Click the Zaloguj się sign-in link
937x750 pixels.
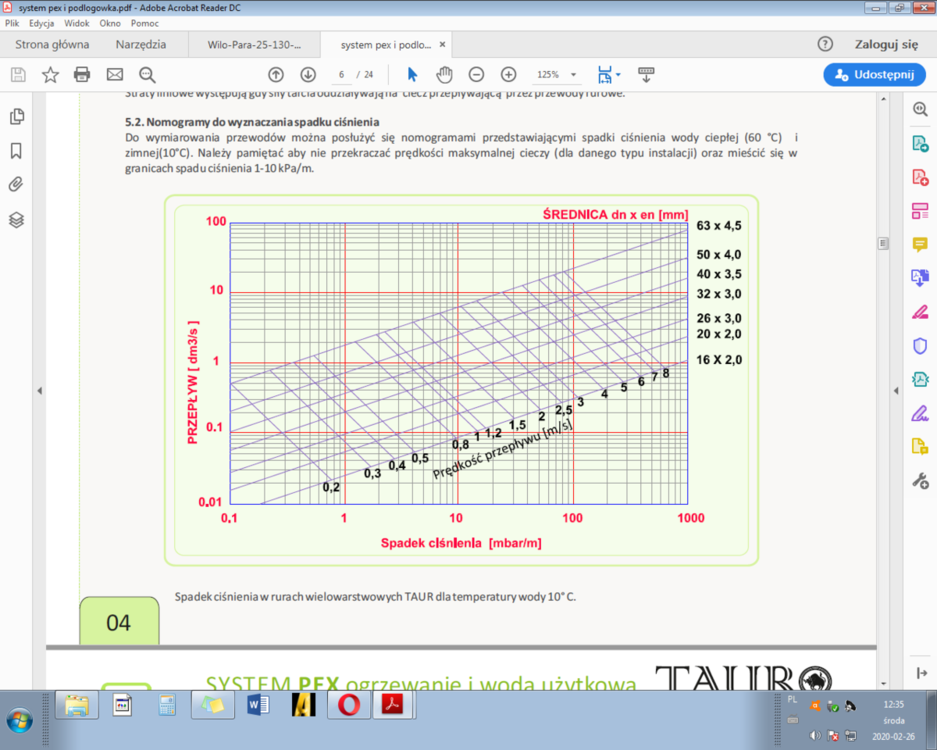tap(885, 45)
